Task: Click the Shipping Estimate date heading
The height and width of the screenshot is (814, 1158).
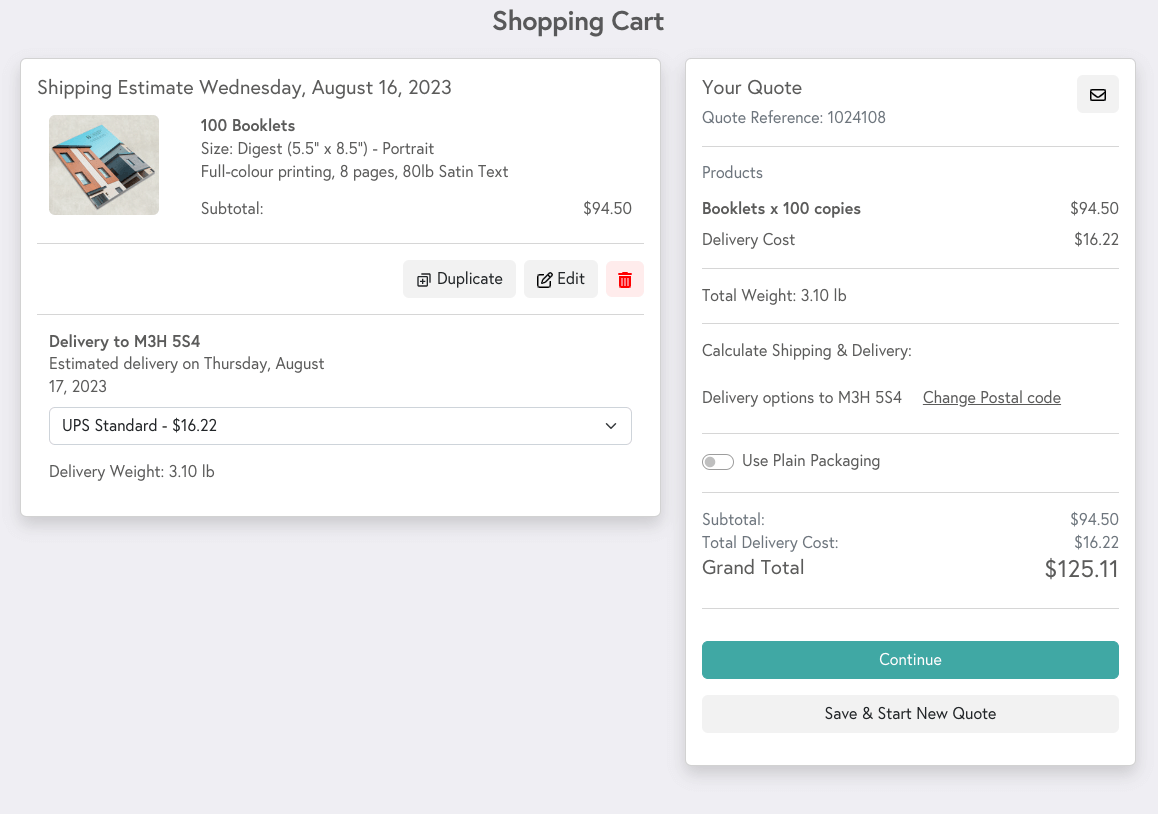Action: pyautogui.click(x=244, y=88)
